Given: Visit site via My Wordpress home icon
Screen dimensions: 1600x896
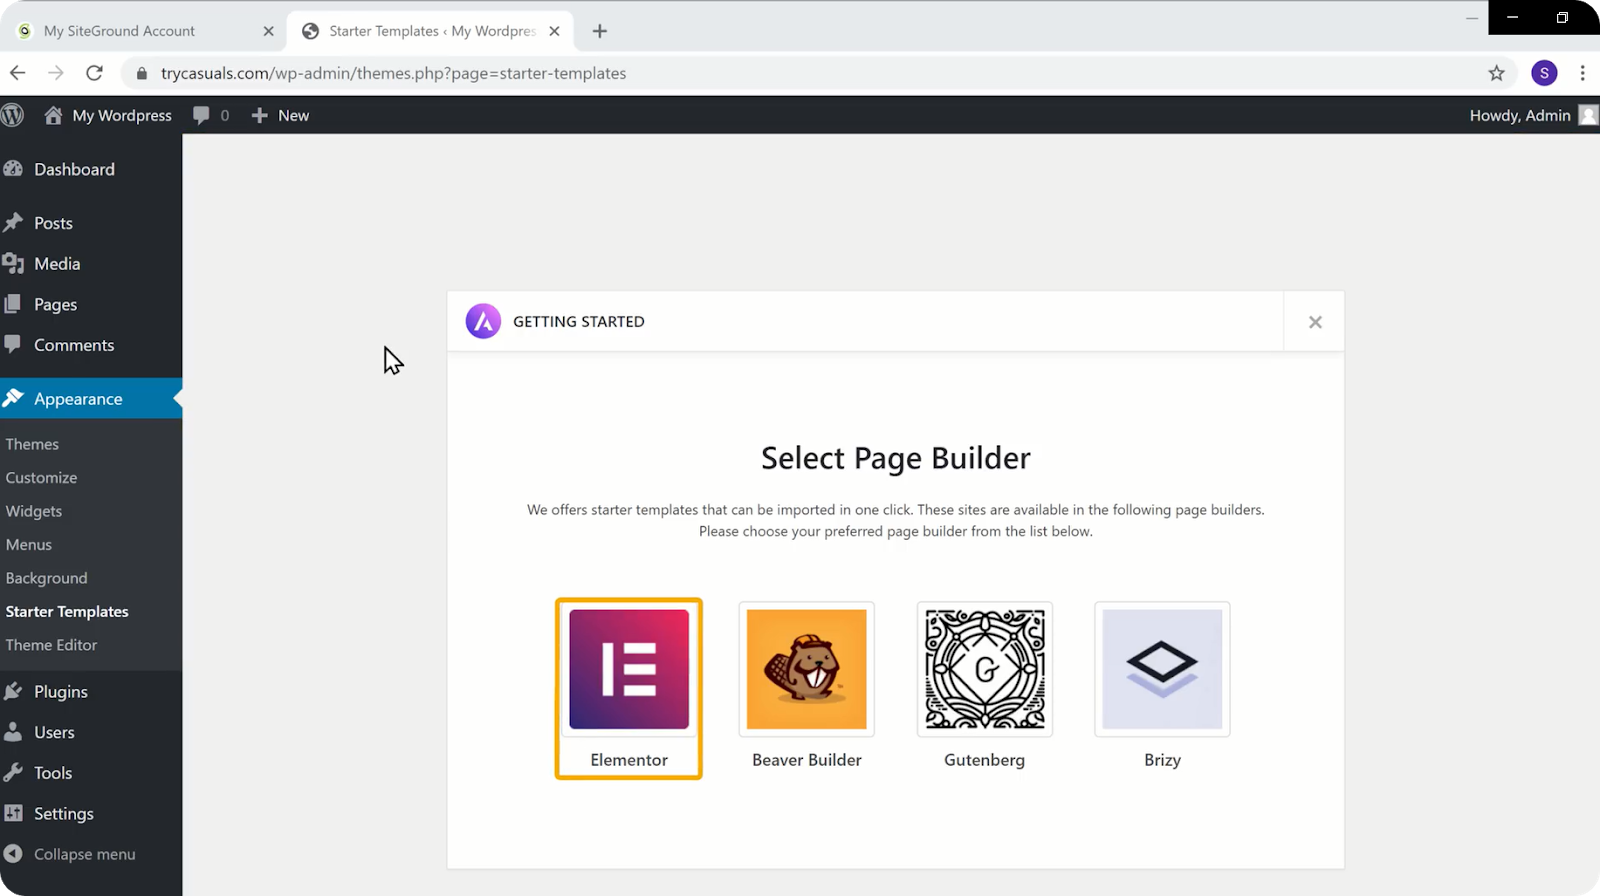Looking at the screenshot, I should 53,115.
